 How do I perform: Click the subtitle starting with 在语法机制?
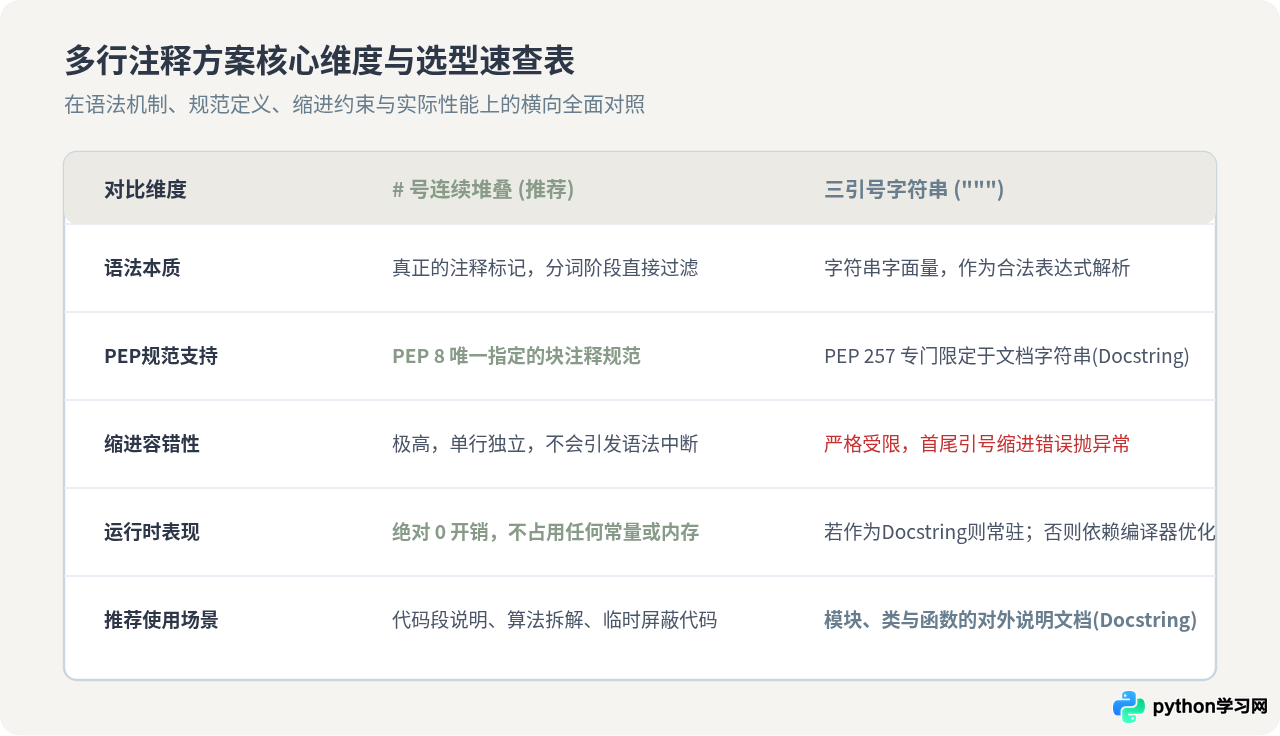[355, 105]
